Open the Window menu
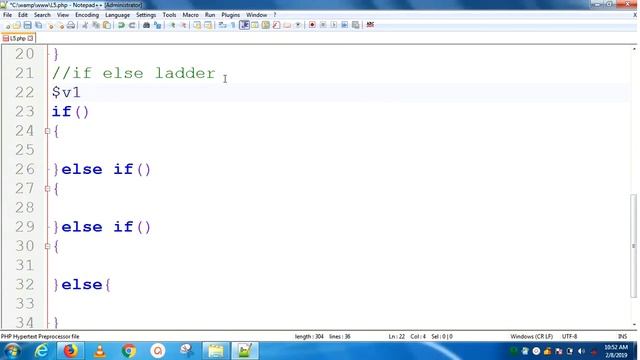 pyautogui.click(x=256, y=15)
